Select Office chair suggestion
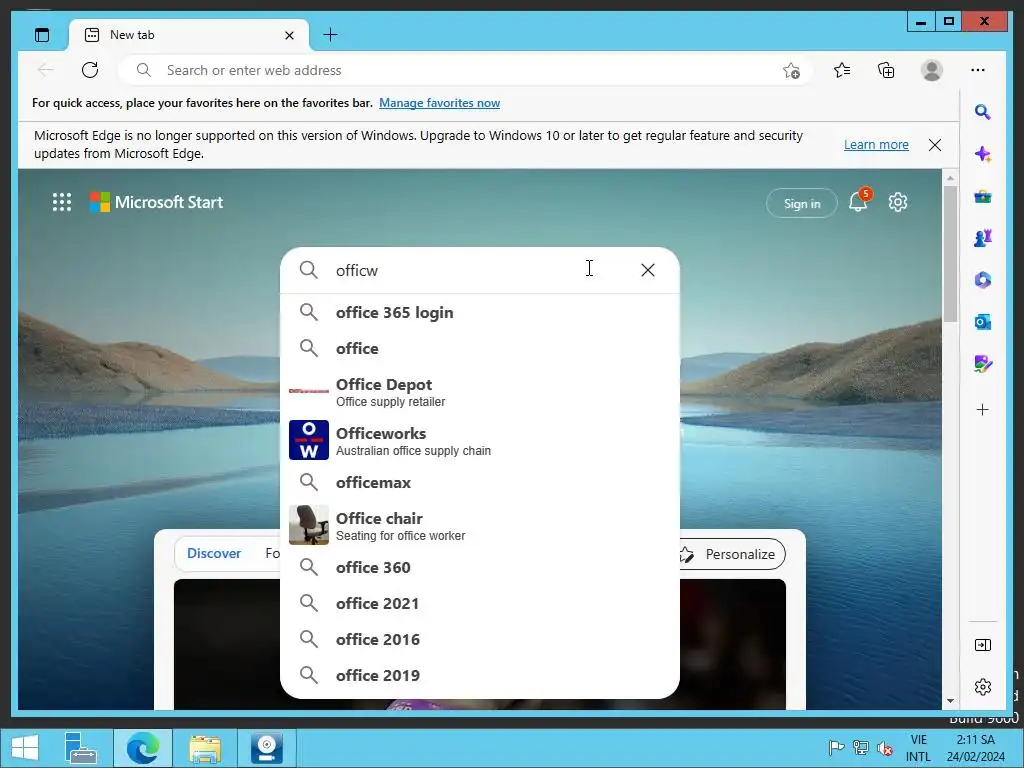Screen dimensions: 1024x768 point(480,526)
